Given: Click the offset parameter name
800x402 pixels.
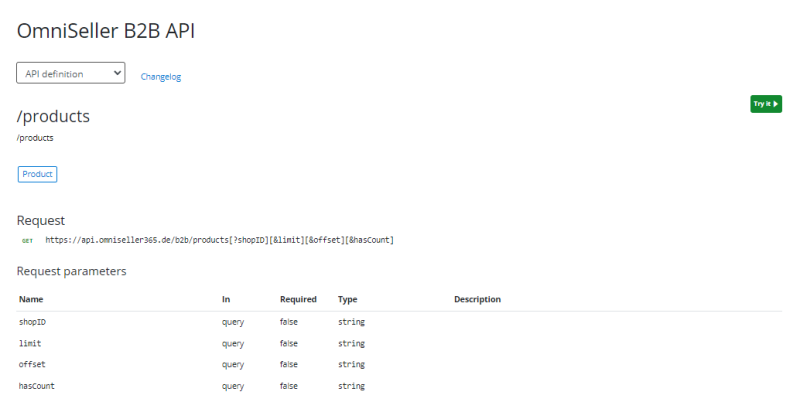Looking at the screenshot, I should (32, 364).
